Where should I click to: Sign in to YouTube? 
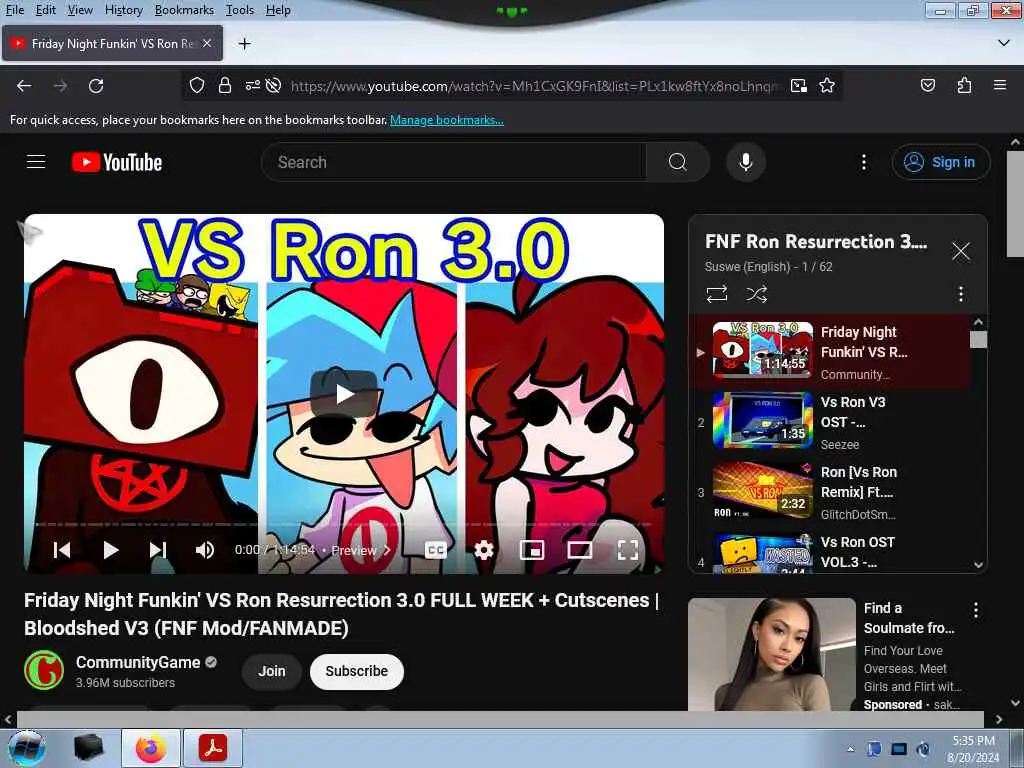pos(940,162)
